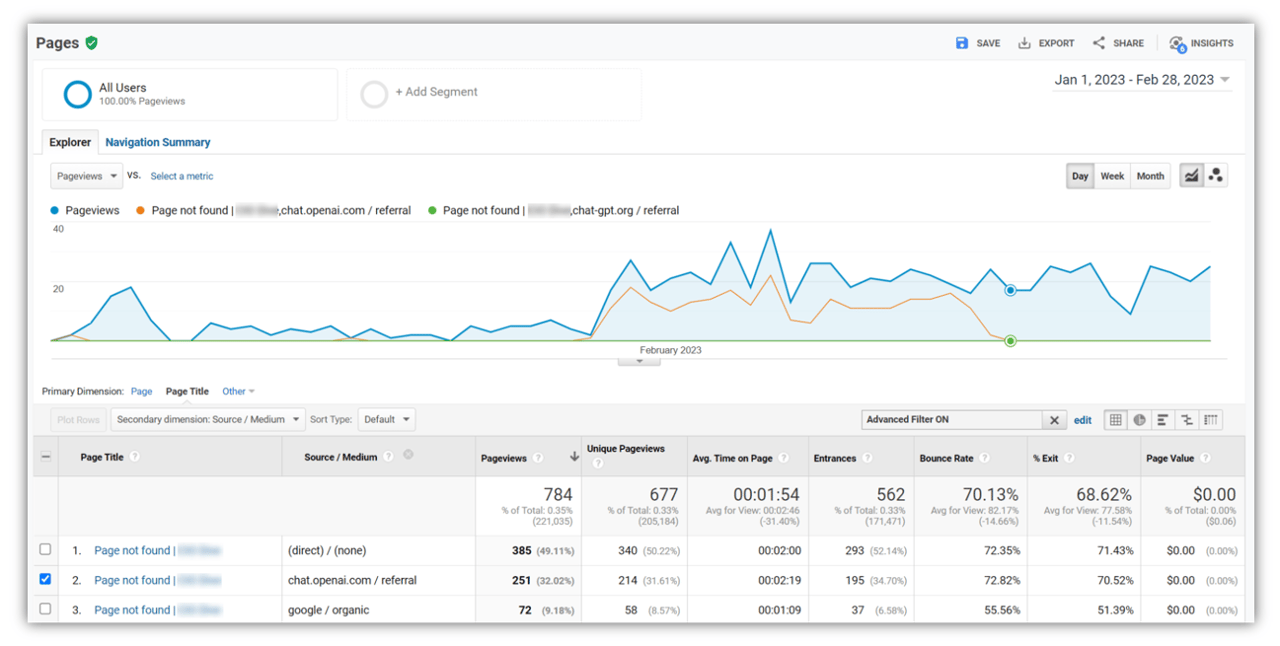This screenshot has width=1280, height=646.
Task: Open the Pivot table view icon
Action: pos(1210,419)
